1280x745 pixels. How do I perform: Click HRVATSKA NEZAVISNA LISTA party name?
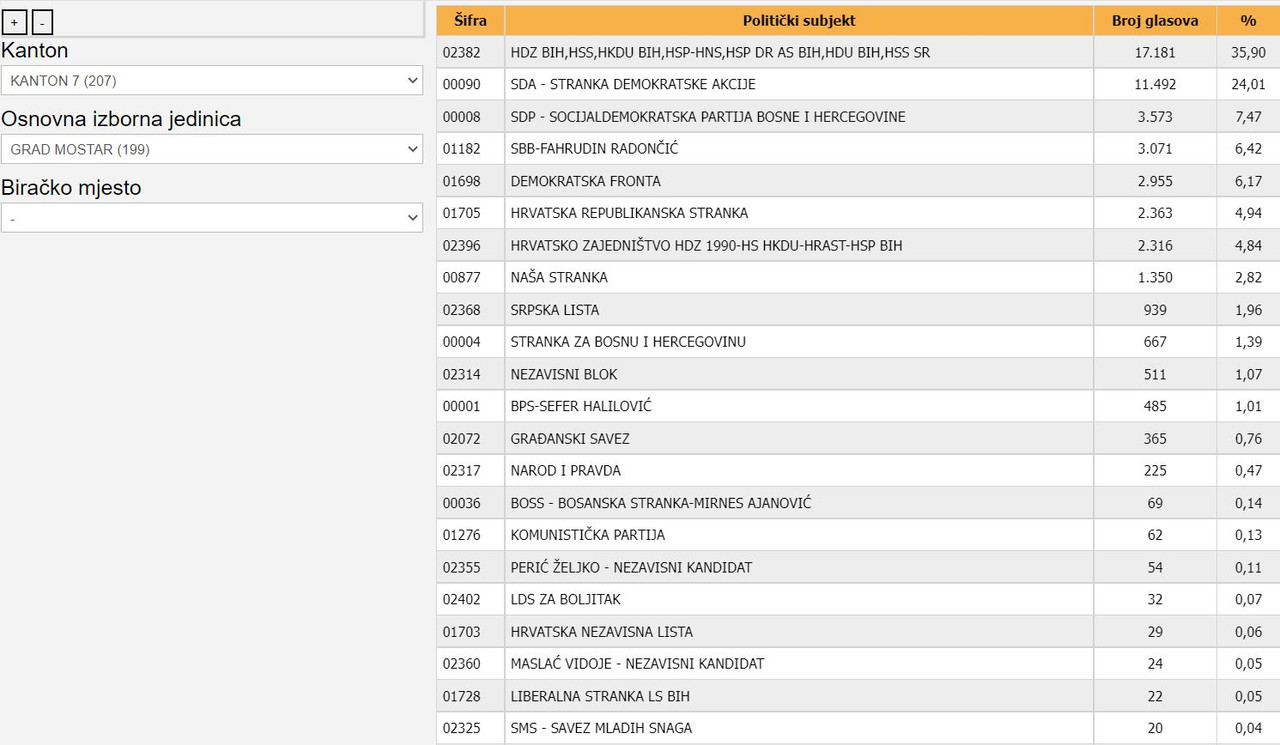coord(601,631)
